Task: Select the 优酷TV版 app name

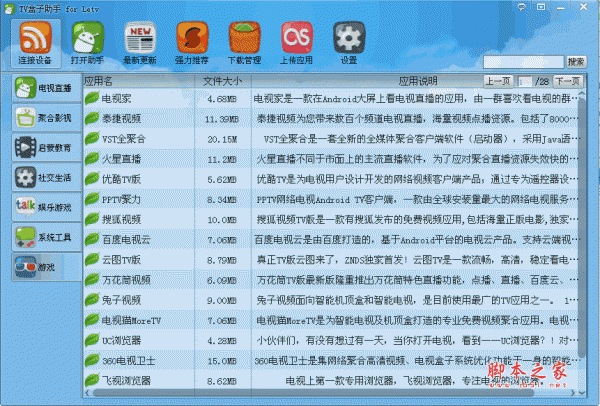Action: [x=121, y=179]
